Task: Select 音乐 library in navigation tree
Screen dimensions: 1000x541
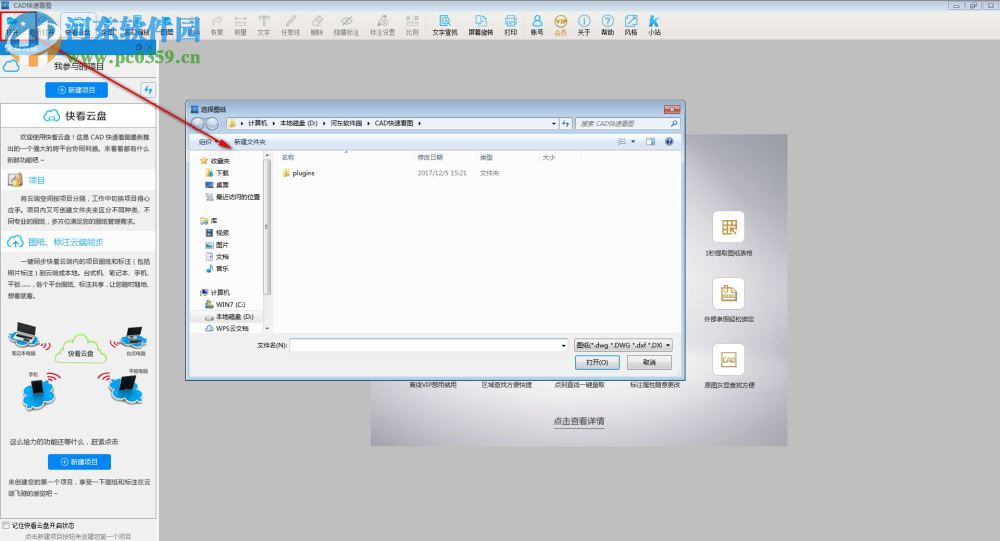Action: coord(217,269)
